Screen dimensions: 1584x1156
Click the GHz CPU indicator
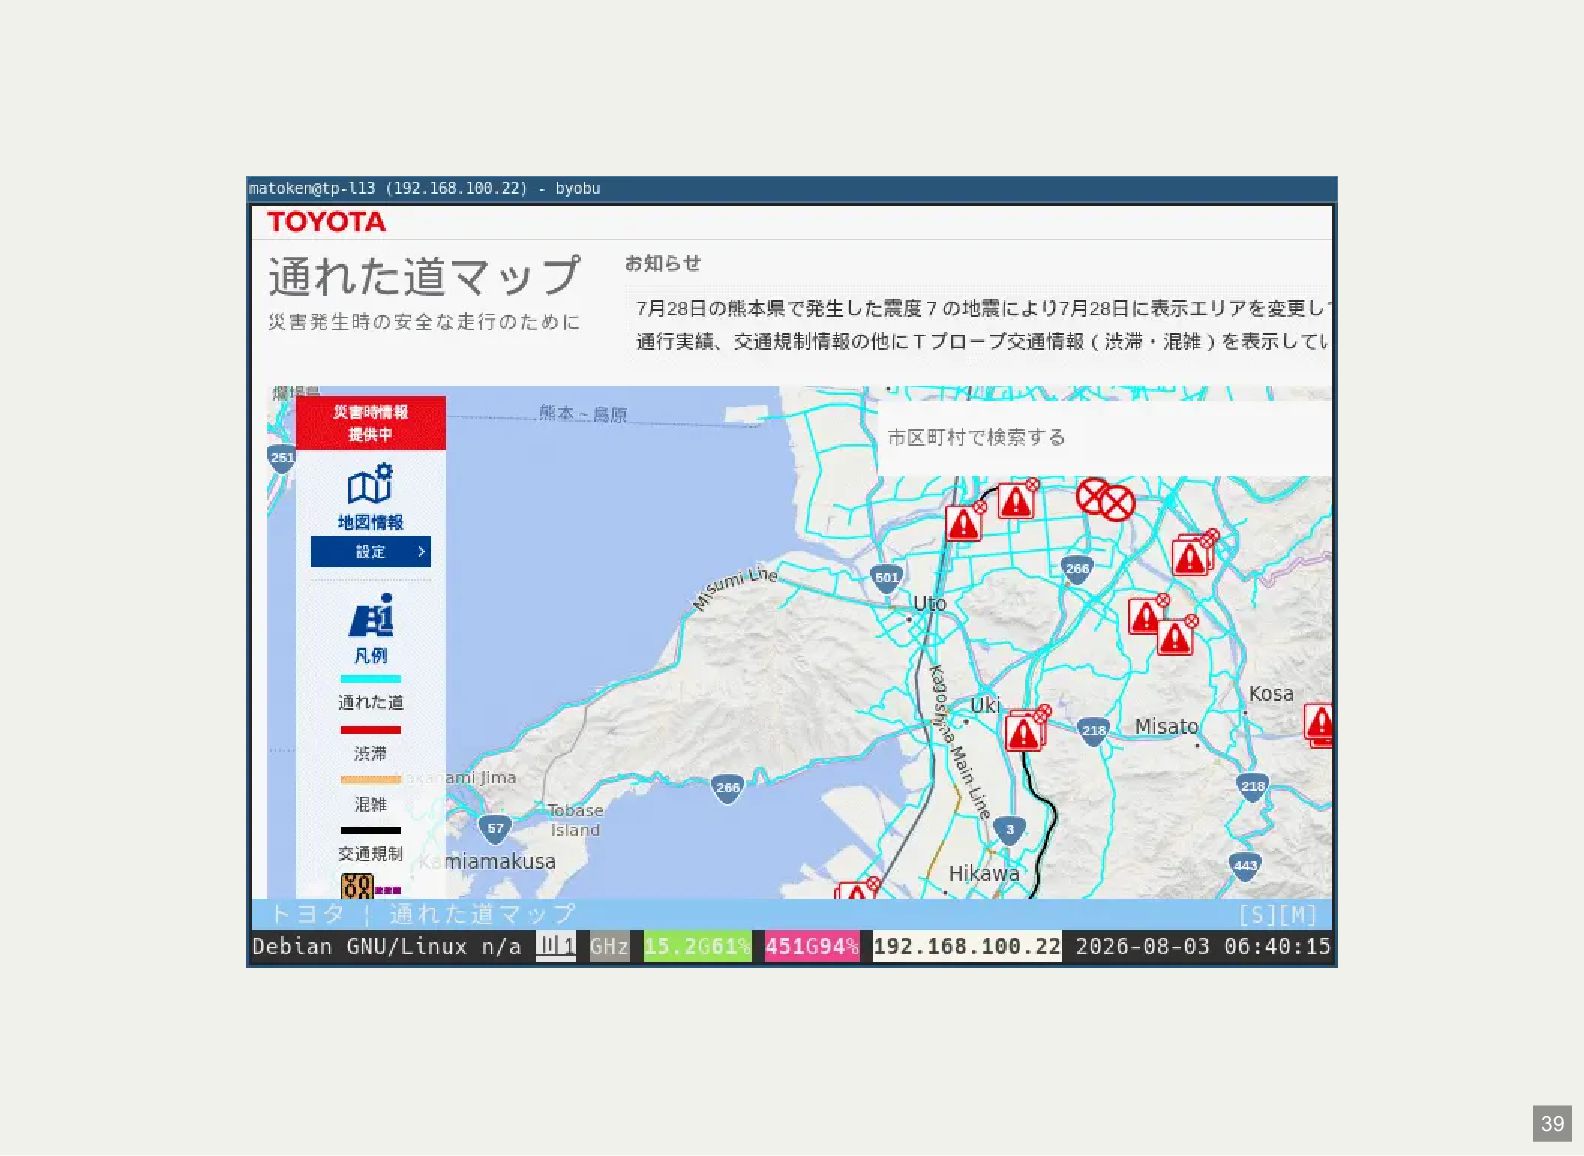coord(609,946)
